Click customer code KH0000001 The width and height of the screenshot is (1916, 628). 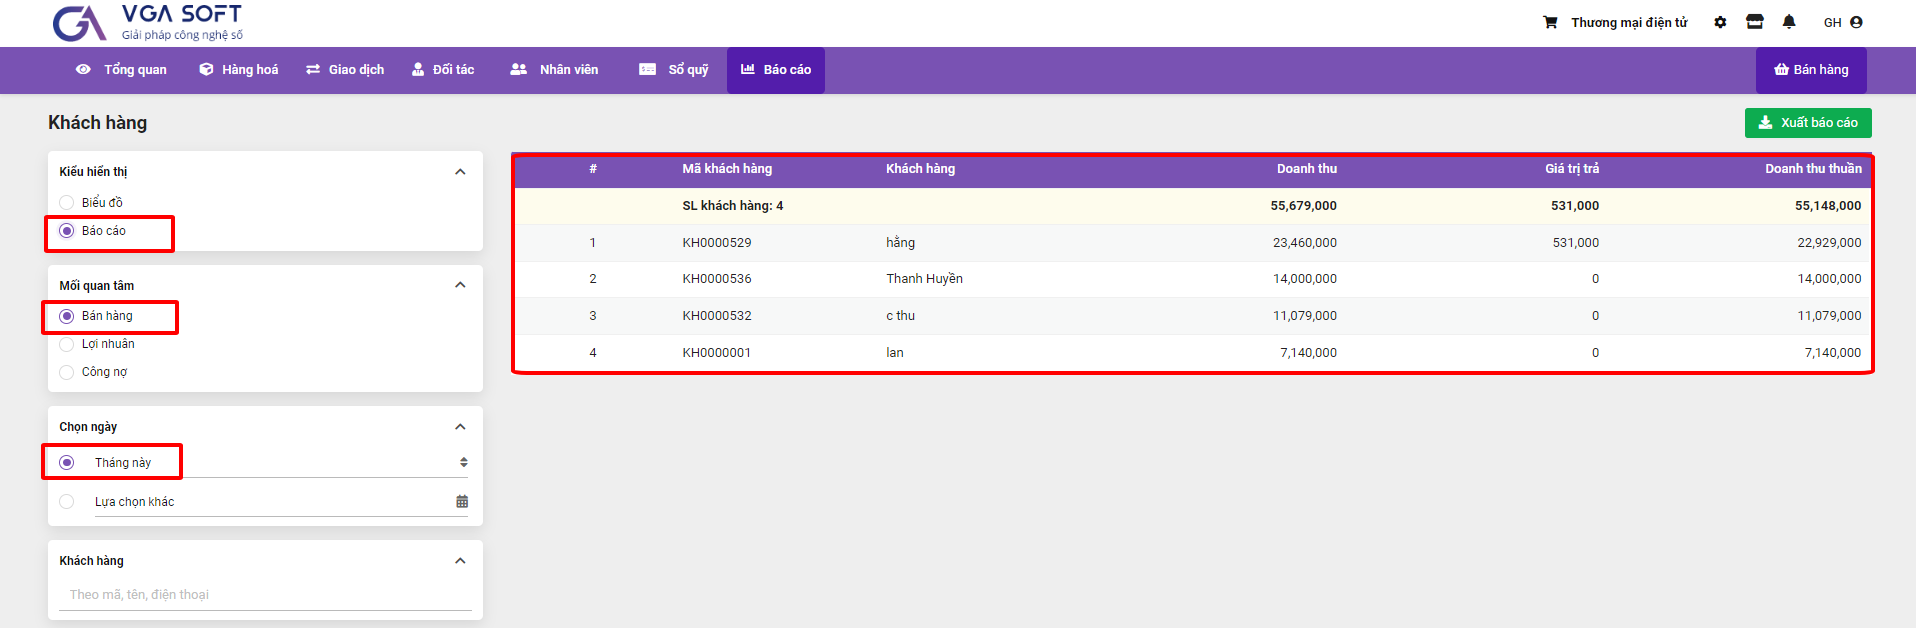[x=717, y=353]
